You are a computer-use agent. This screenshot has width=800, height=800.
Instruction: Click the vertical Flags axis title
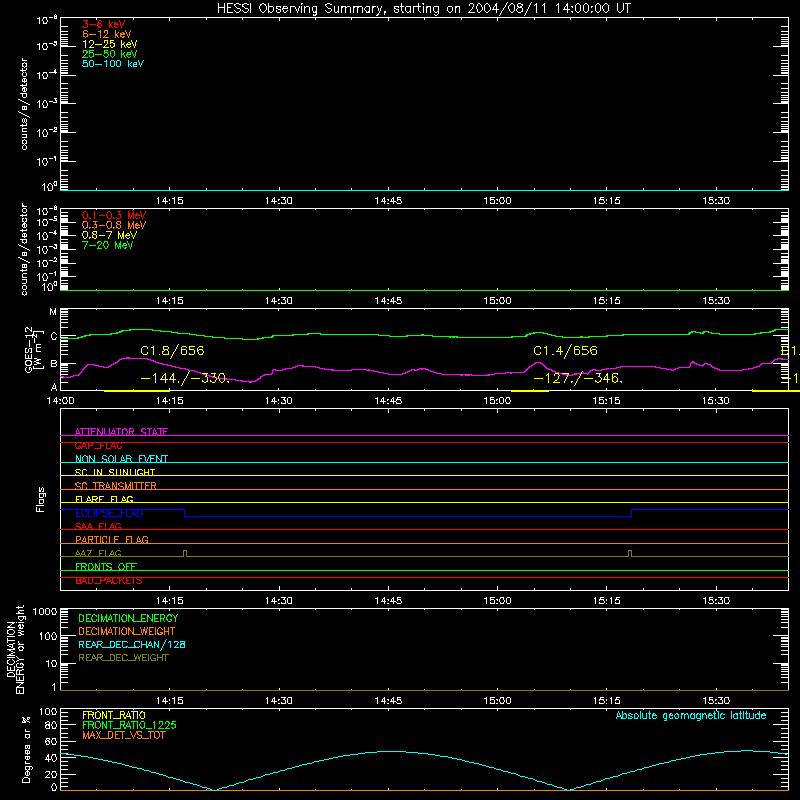pos(41,499)
